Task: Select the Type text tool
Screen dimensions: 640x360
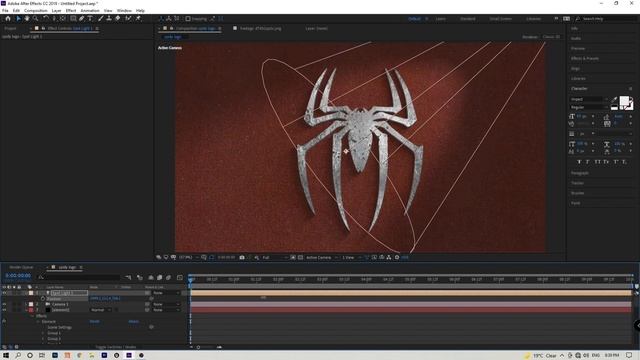Action: 90,18
